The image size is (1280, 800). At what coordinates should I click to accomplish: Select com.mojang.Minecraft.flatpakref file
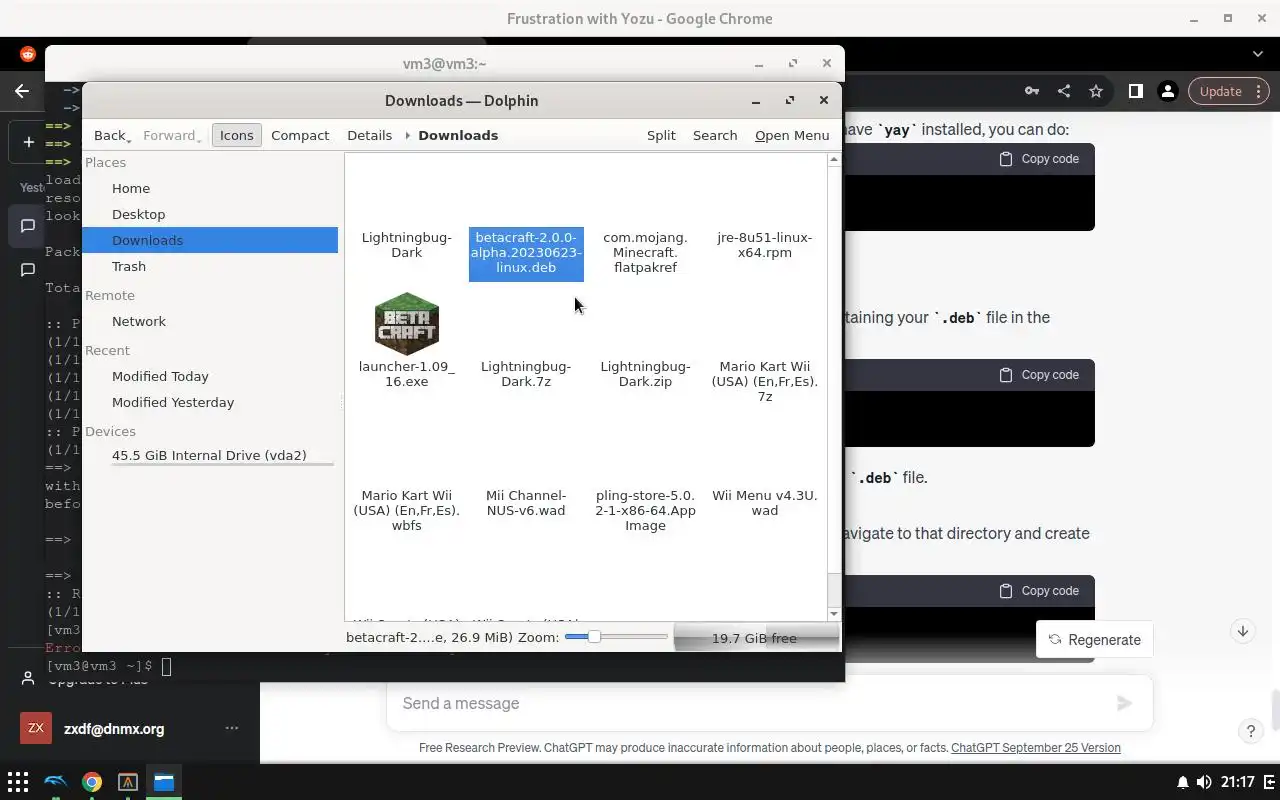645,253
